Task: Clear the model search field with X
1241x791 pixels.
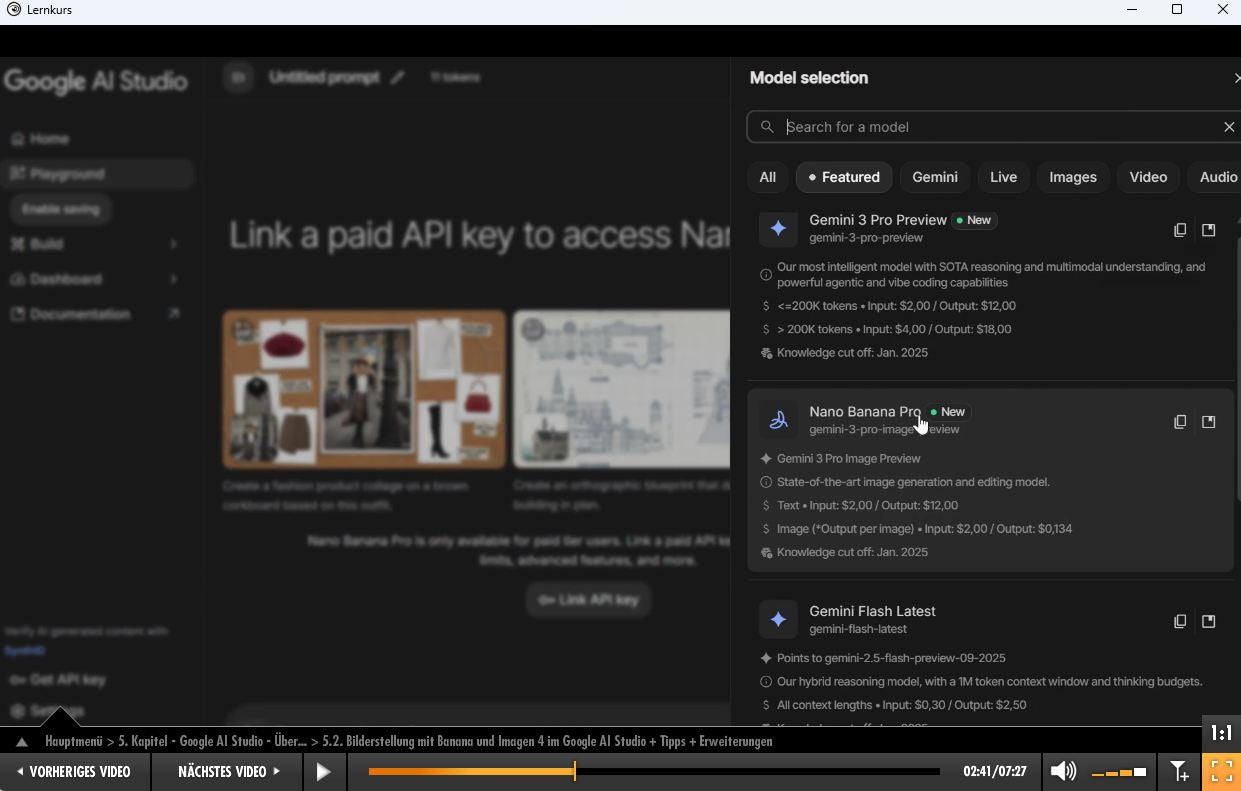Action: pos(1229,127)
